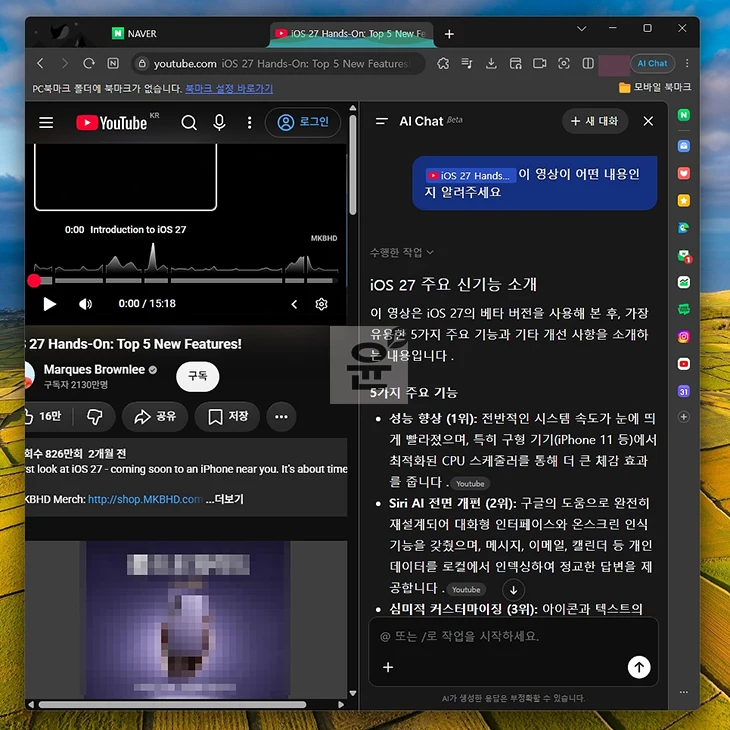
Task: Like the video 16만
Action: coord(44,416)
